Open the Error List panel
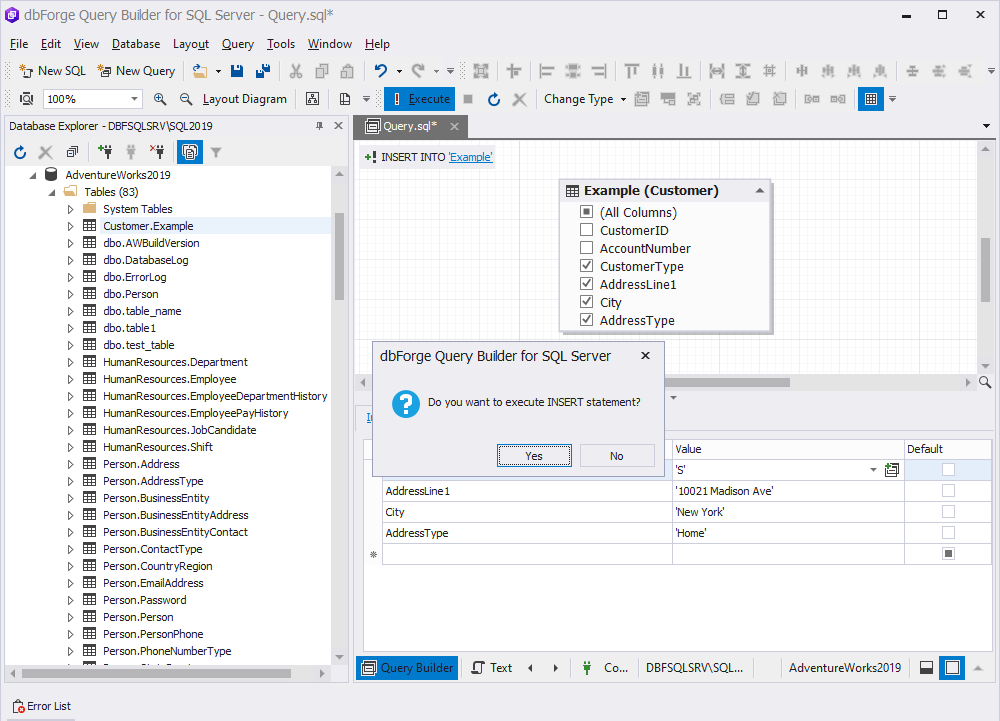1000x721 pixels. coord(41,706)
